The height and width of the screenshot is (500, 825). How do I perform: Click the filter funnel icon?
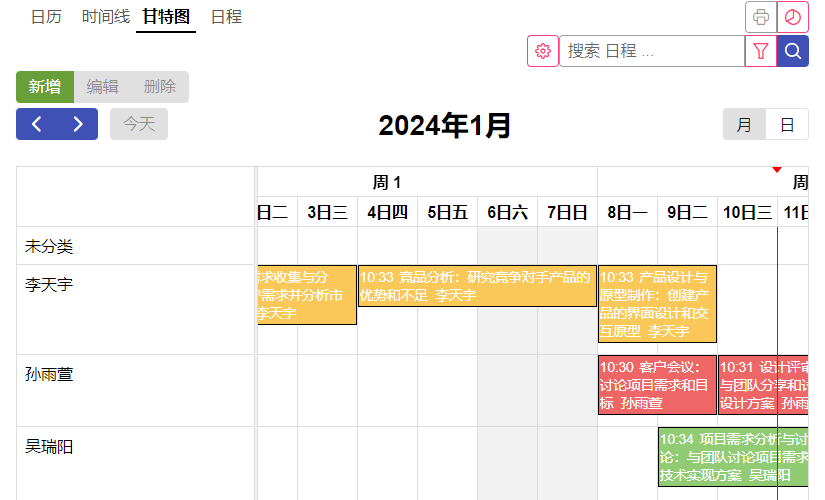pos(761,51)
